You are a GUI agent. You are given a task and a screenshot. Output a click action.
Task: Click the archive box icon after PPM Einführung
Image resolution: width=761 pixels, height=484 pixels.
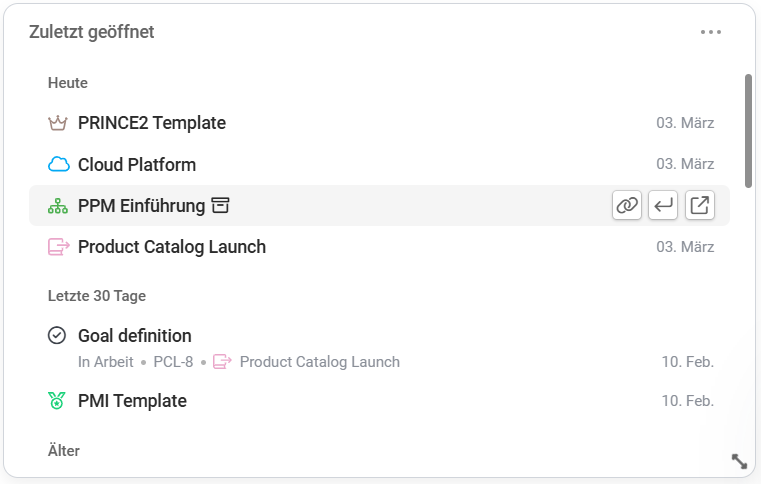click(x=220, y=206)
